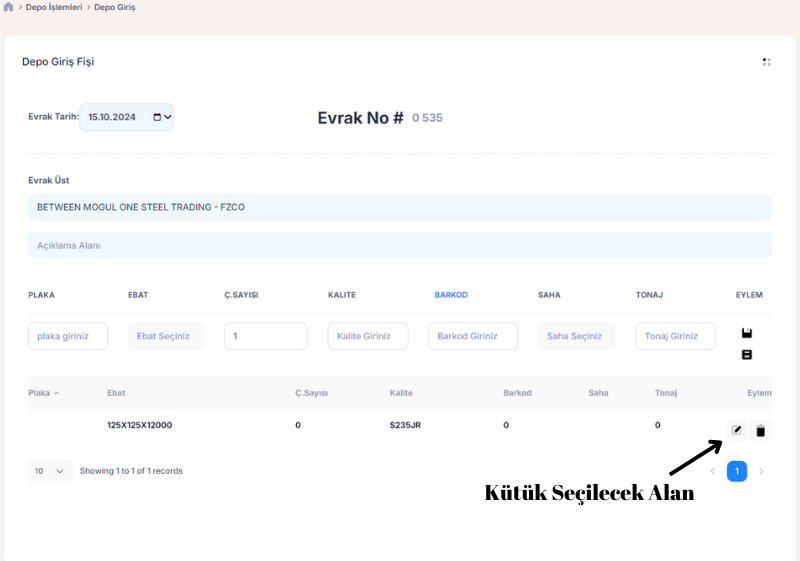Open the four-dot menu icon in card header
The height and width of the screenshot is (561, 800).
pyautogui.click(x=766, y=62)
